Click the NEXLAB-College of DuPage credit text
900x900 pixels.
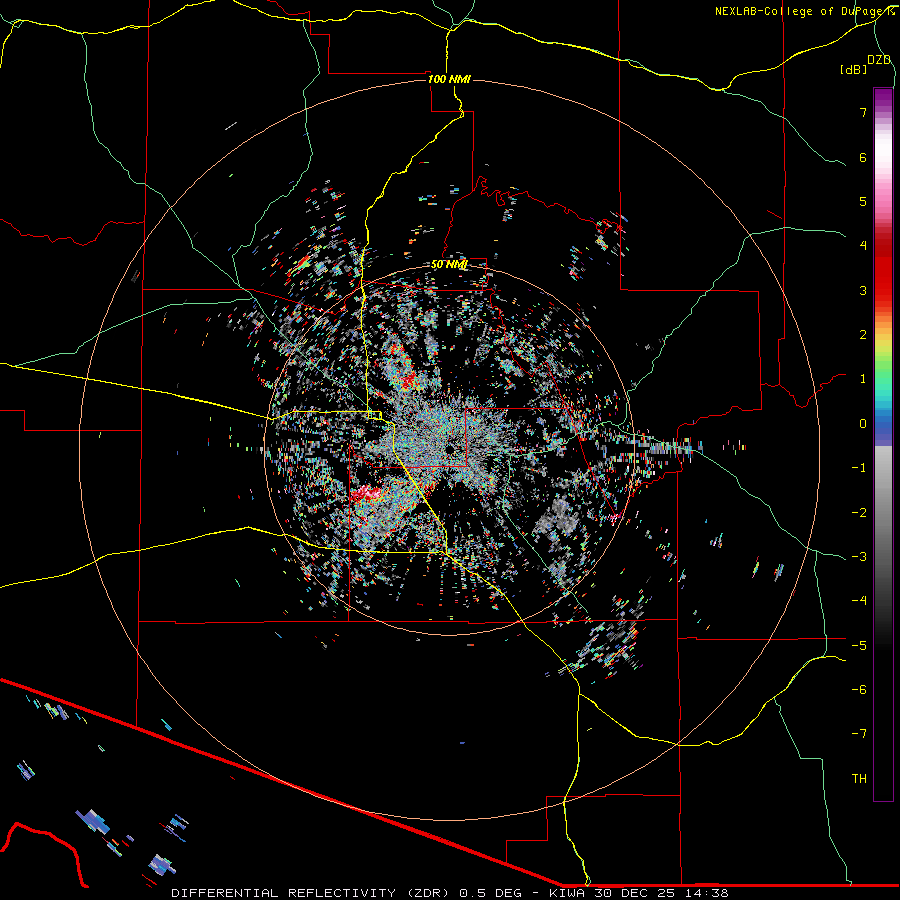coord(804,11)
